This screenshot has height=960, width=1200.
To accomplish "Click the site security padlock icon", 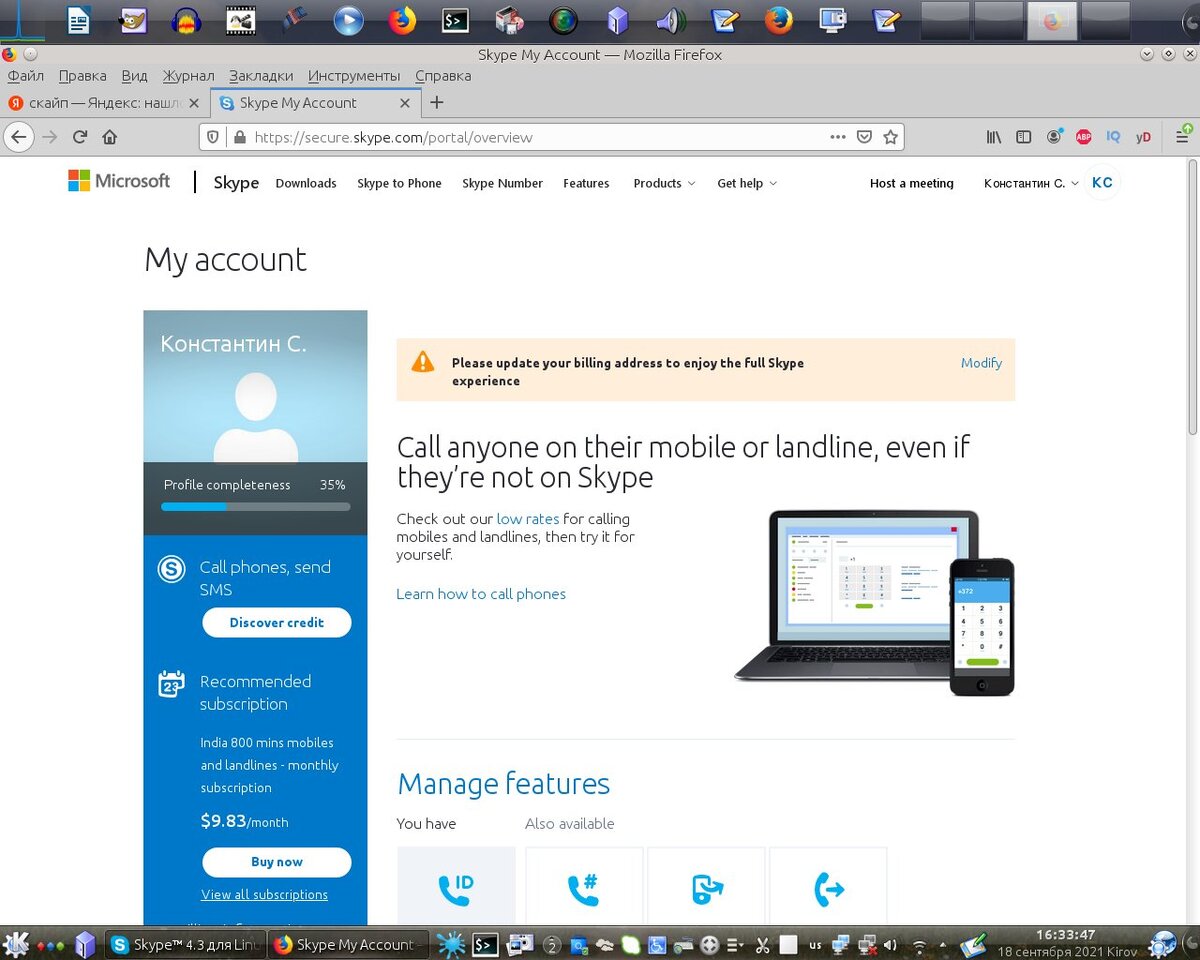I will [238, 137].
